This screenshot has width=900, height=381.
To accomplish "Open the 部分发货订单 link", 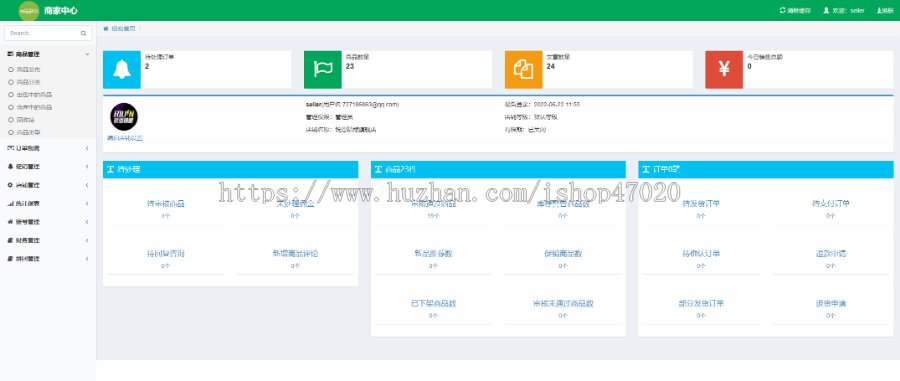I will (x=701, y=303).
